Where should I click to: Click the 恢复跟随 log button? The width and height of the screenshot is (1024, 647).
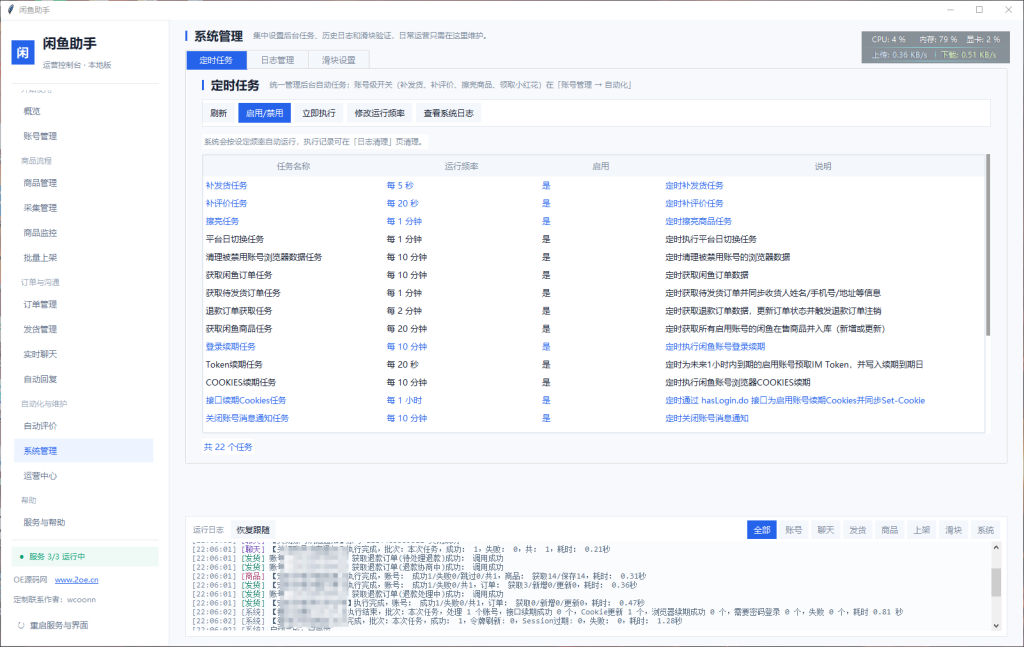click(x=253, y=530)
